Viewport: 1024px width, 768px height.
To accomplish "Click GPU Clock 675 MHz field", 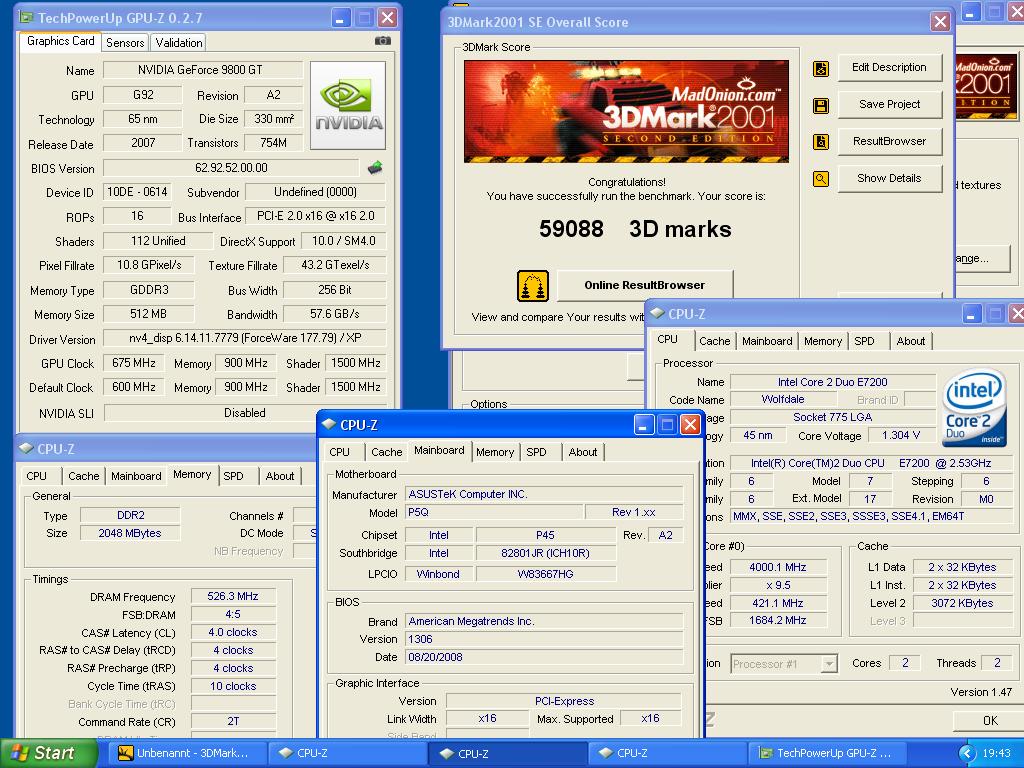I will (x=134, y=363).
